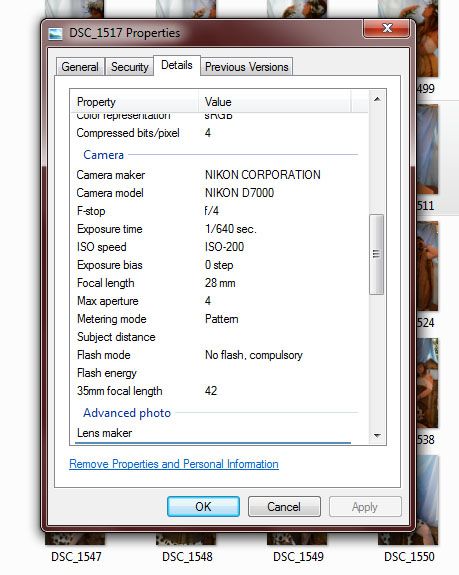Select the Max aperture property

point(108,301)
